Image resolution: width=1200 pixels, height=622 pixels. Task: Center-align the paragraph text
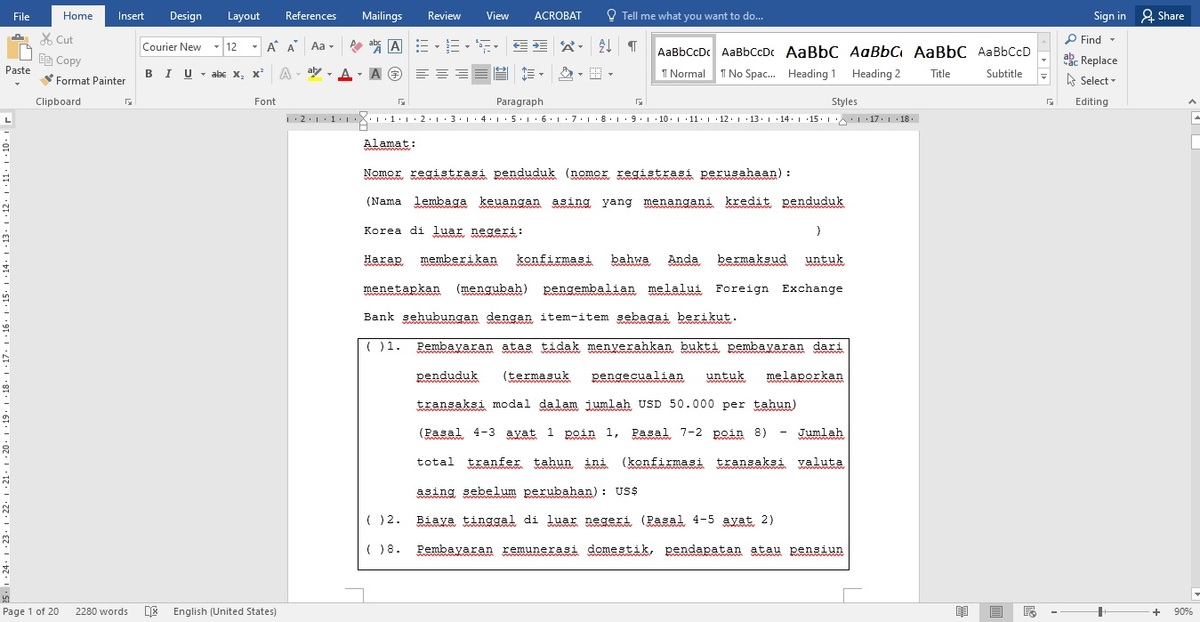[442, 74]
